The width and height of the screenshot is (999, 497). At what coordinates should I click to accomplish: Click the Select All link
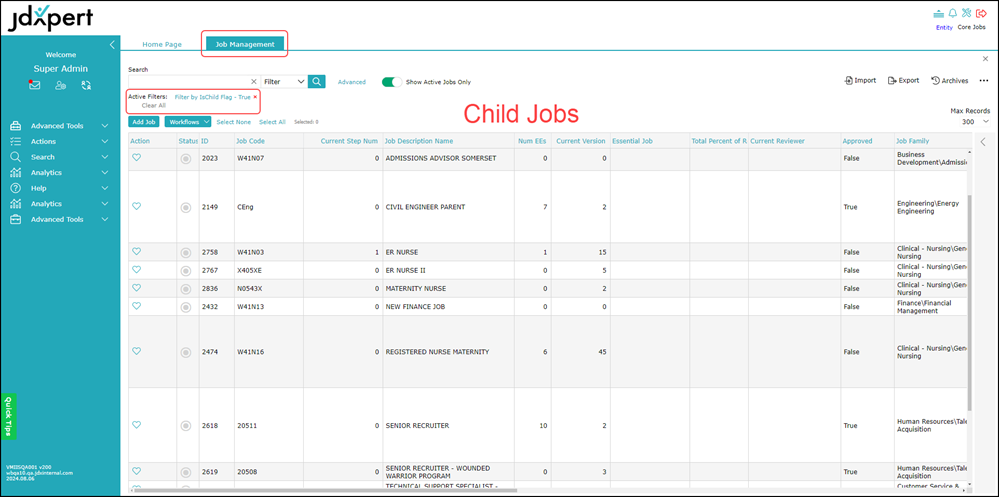point(272,122)
